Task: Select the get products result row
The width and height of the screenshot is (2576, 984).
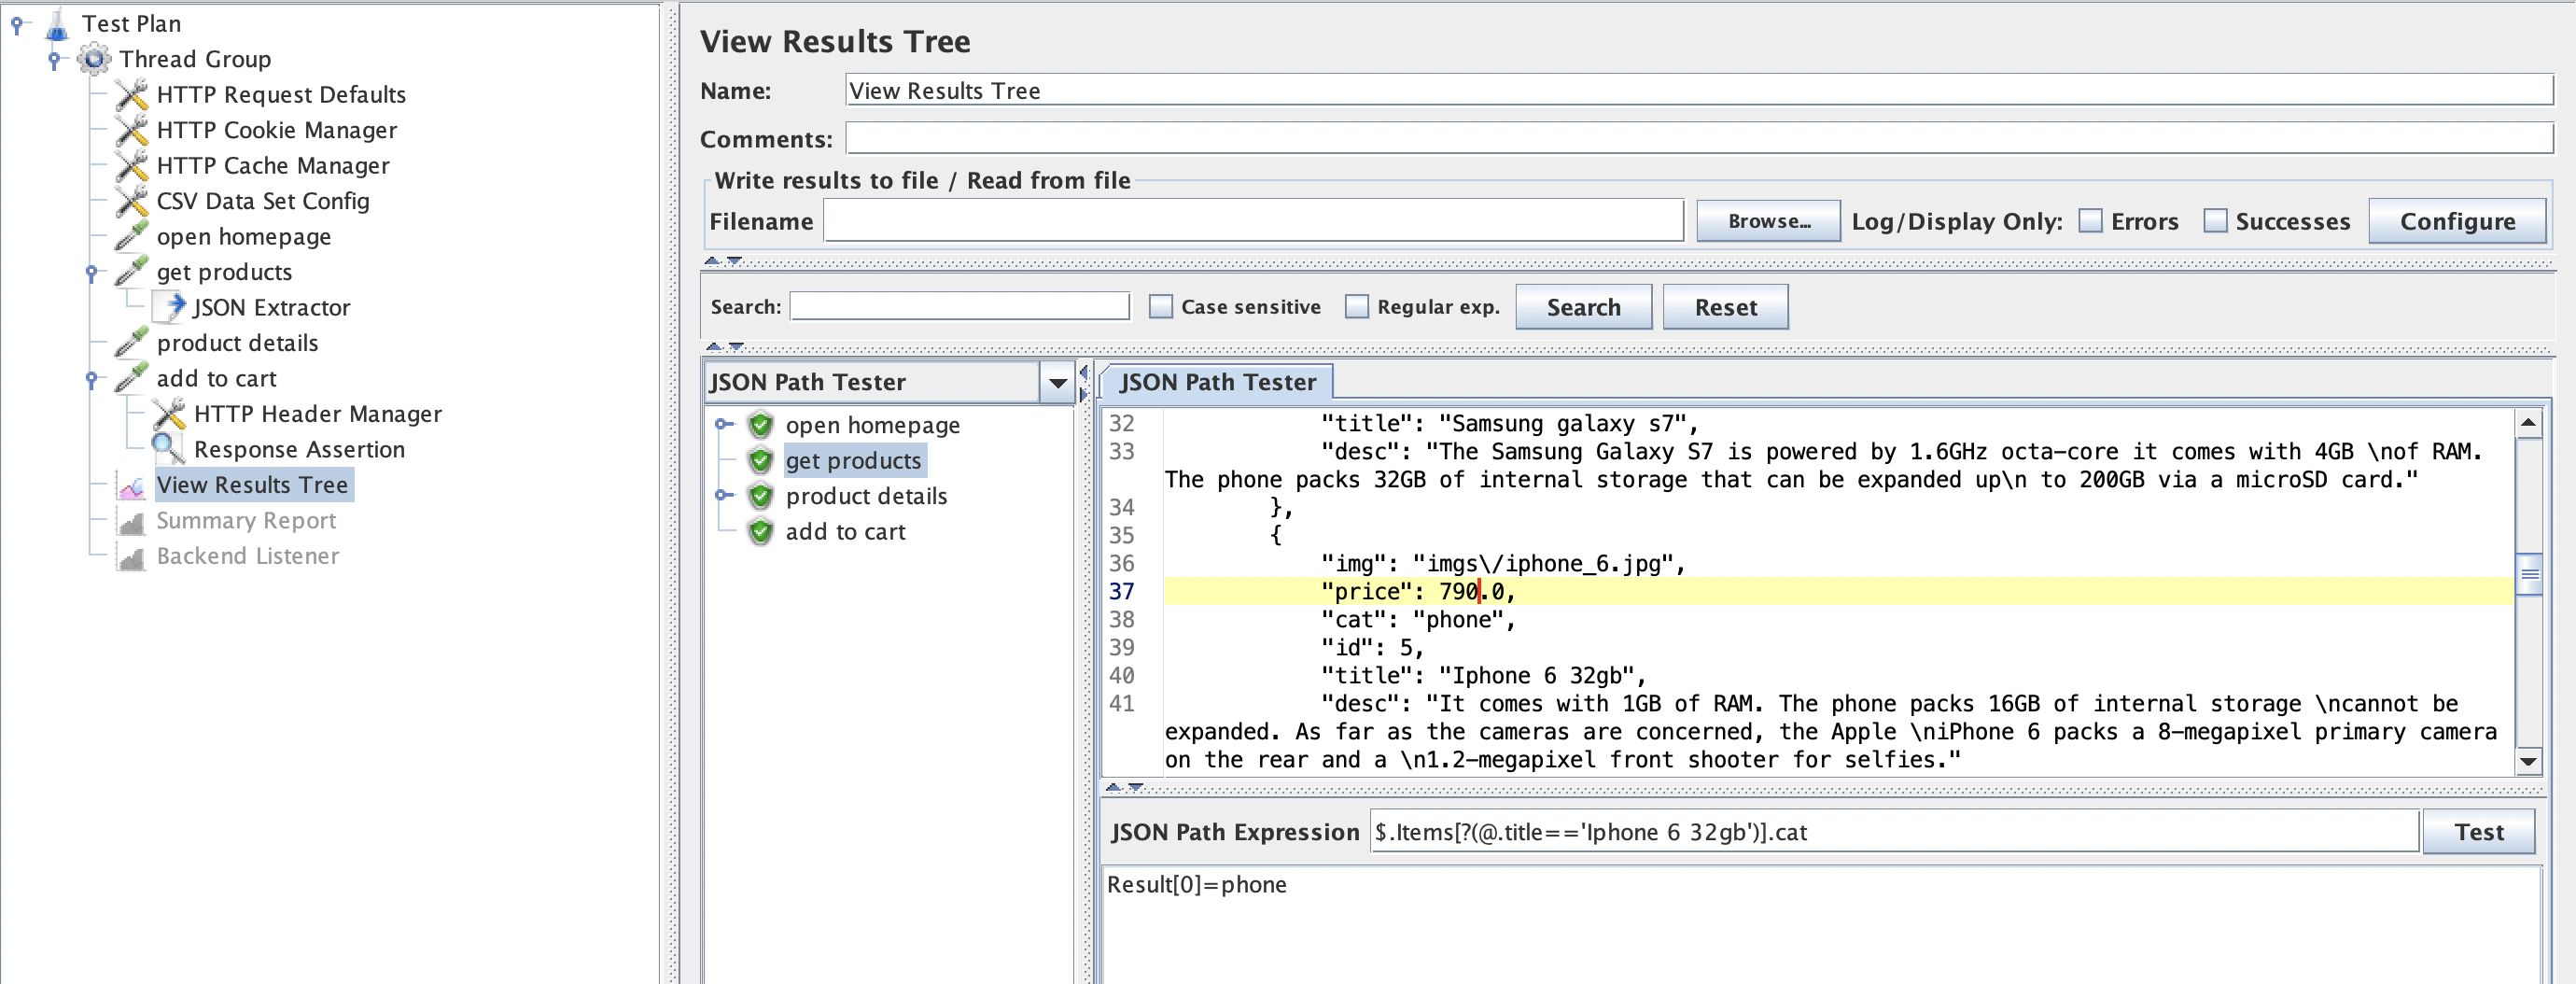Action: point(853,461)
